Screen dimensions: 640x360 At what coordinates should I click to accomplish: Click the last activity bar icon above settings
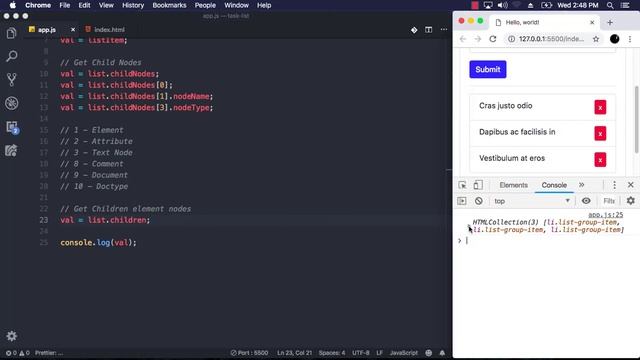11,151
